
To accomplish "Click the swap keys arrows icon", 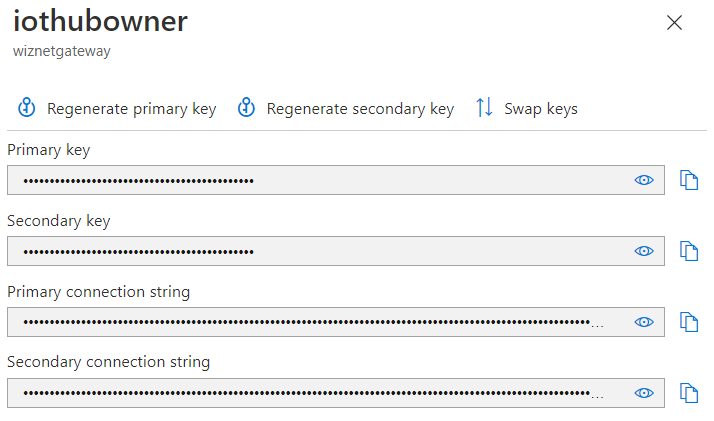I will point(484,108).
